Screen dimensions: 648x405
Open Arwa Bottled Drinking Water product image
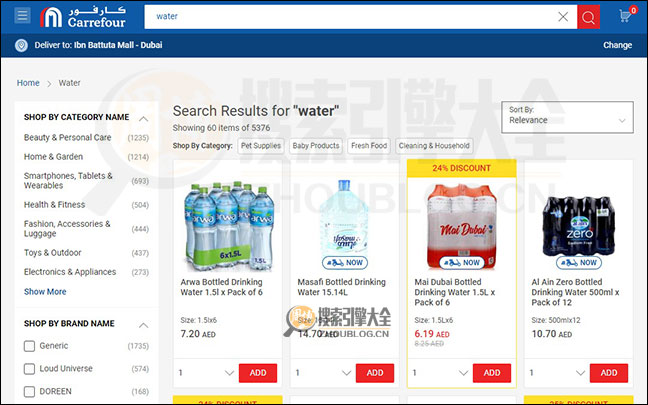click(229, 226)
